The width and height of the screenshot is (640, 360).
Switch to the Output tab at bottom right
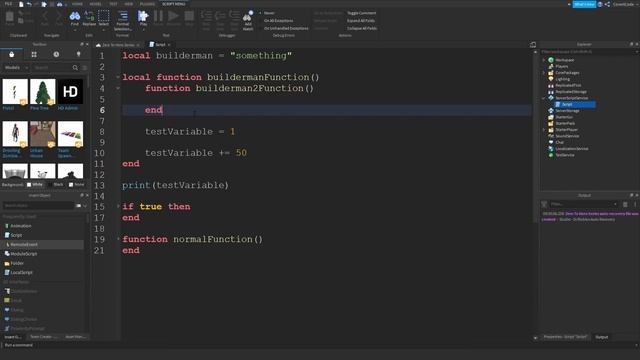(602, 337)
